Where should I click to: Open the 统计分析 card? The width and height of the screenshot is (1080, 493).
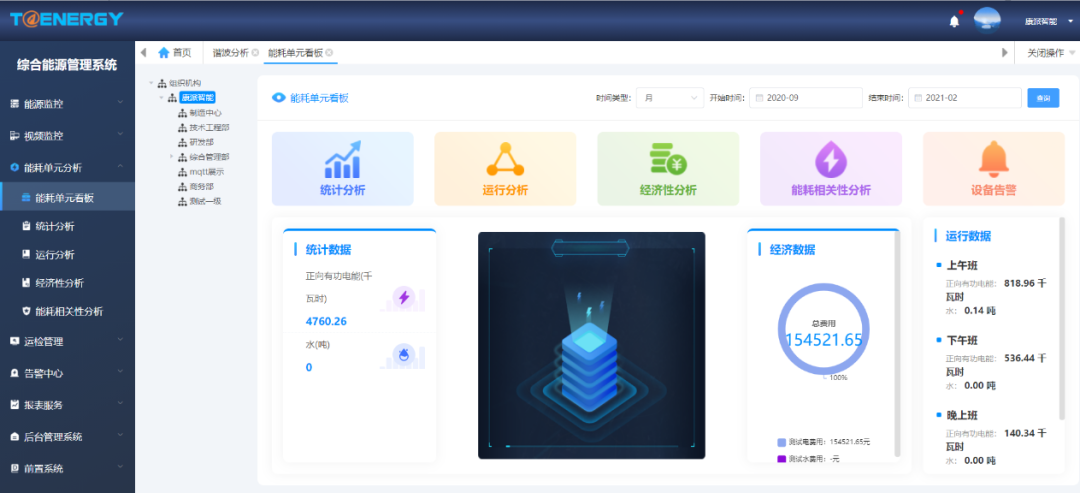[x=343, y=169]
